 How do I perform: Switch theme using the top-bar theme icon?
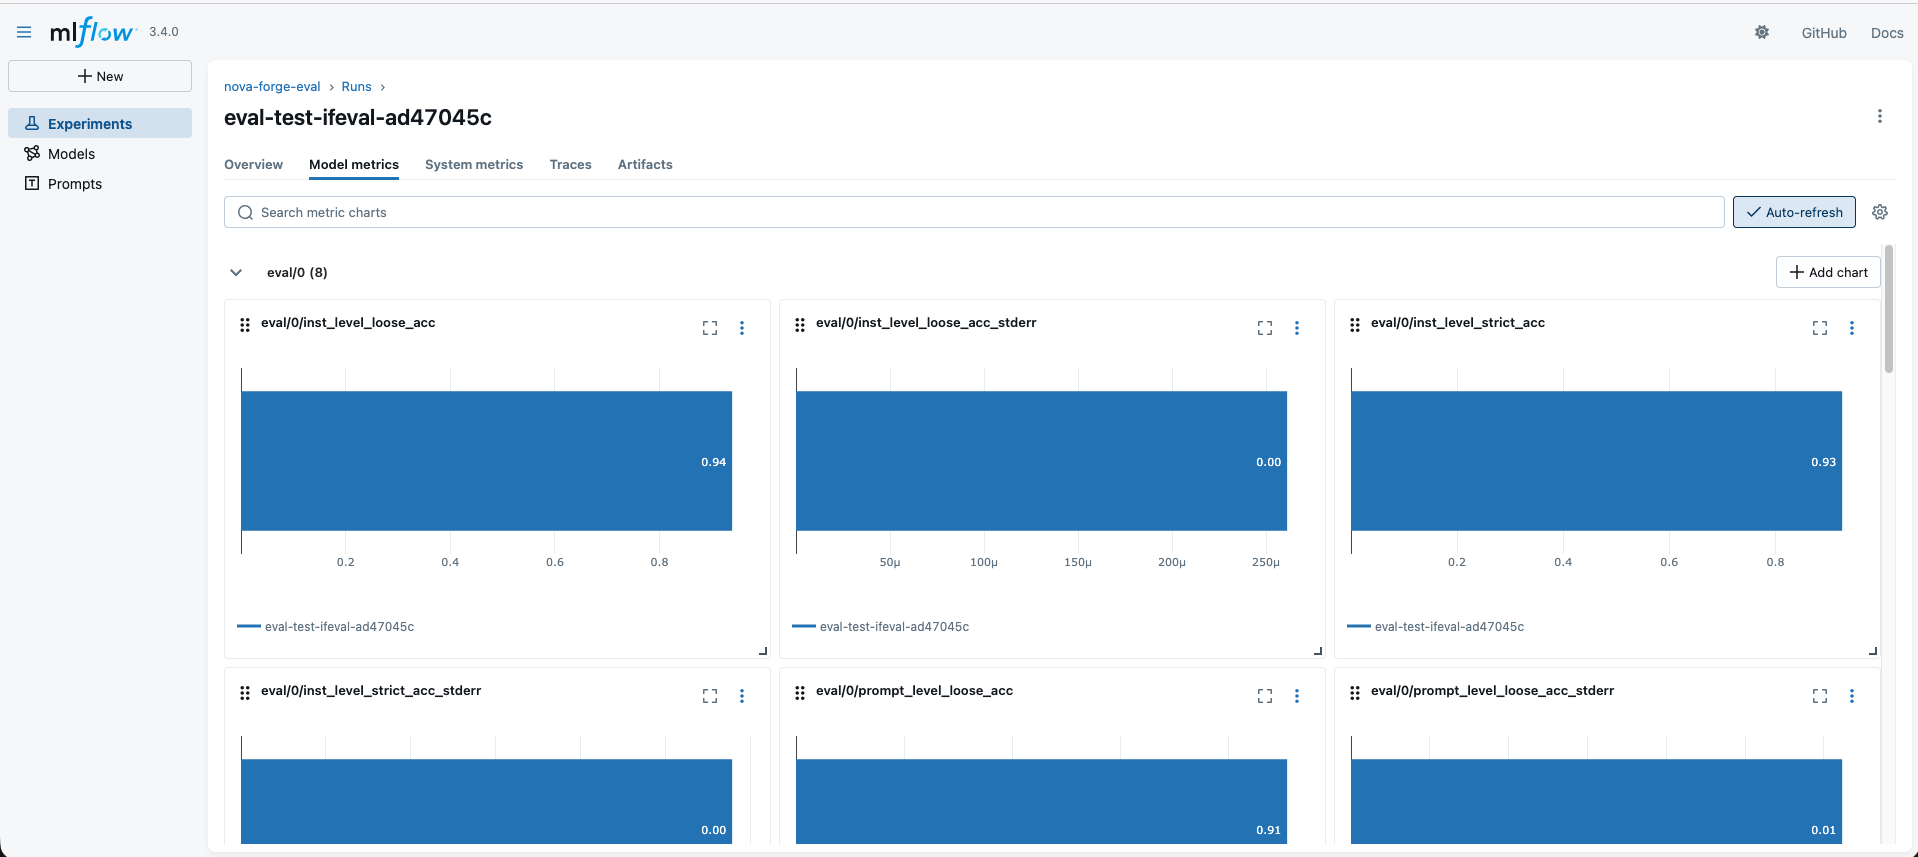click(1762, 33)
